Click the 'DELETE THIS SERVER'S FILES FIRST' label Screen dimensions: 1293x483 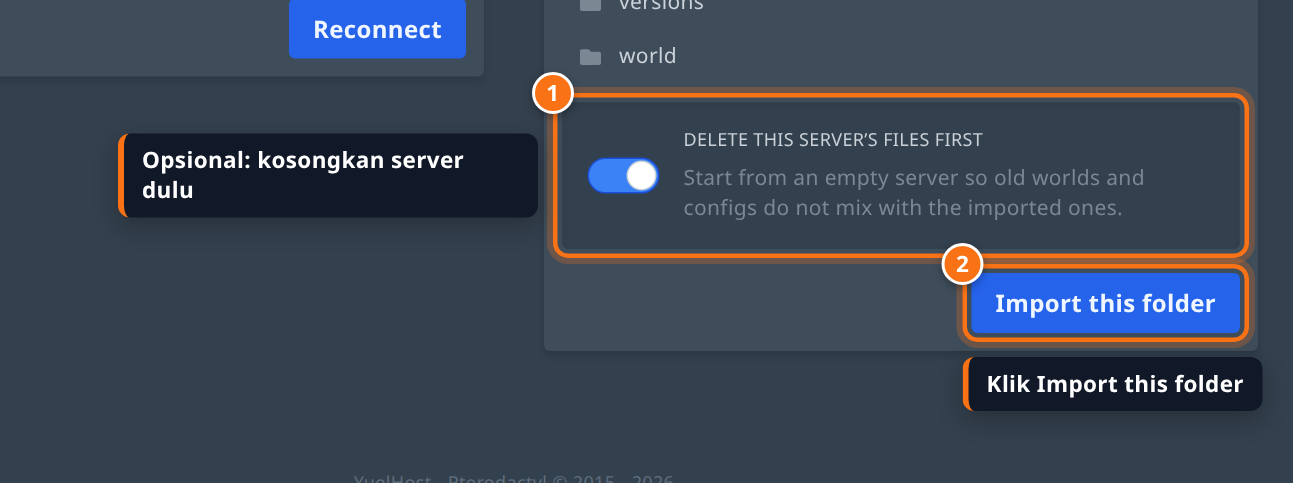833,140
